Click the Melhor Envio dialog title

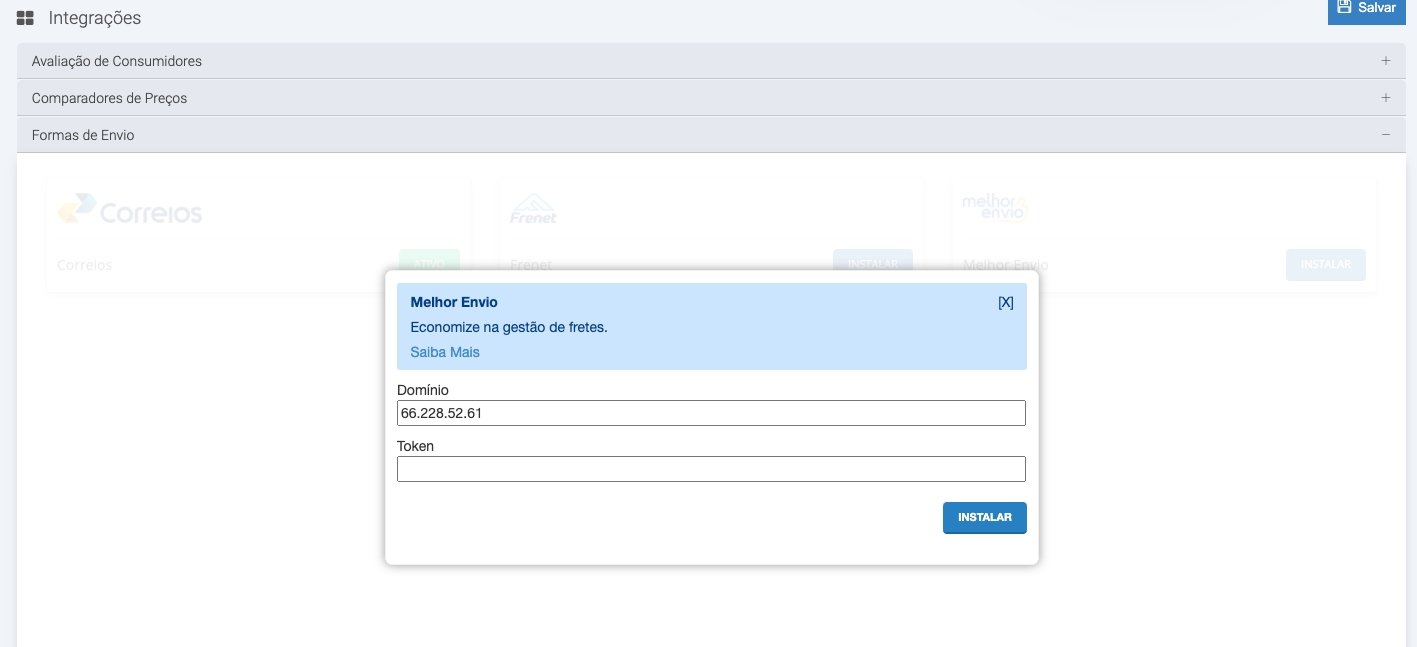[454, 302]
